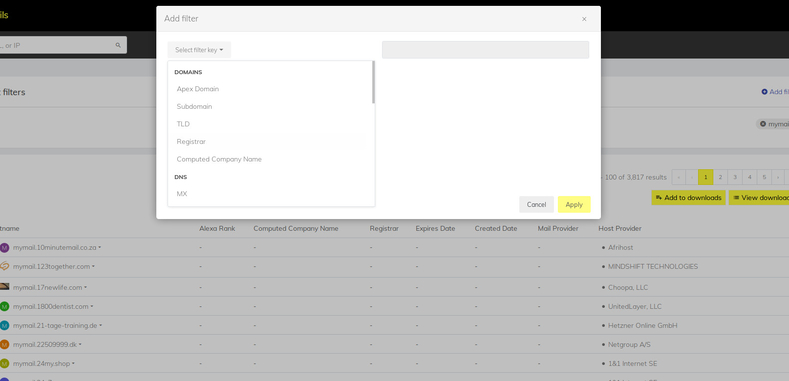Apply the selected filter
The height and width of the screenshot is (381, 789).
574,204
